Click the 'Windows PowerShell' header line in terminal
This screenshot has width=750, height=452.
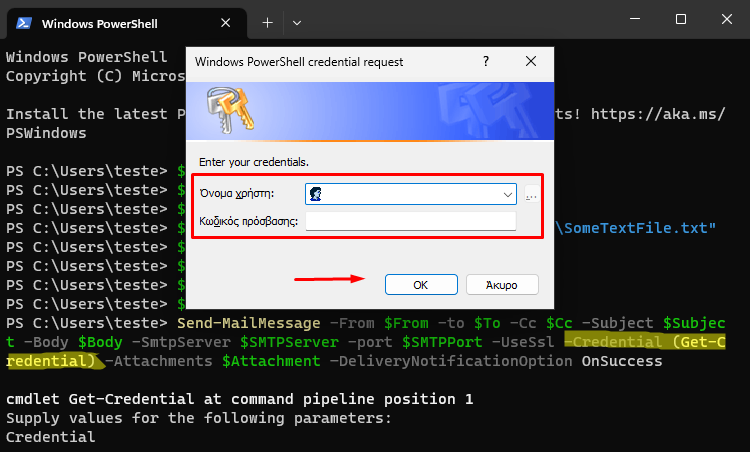pyautogui.click(x=87, y=57)
